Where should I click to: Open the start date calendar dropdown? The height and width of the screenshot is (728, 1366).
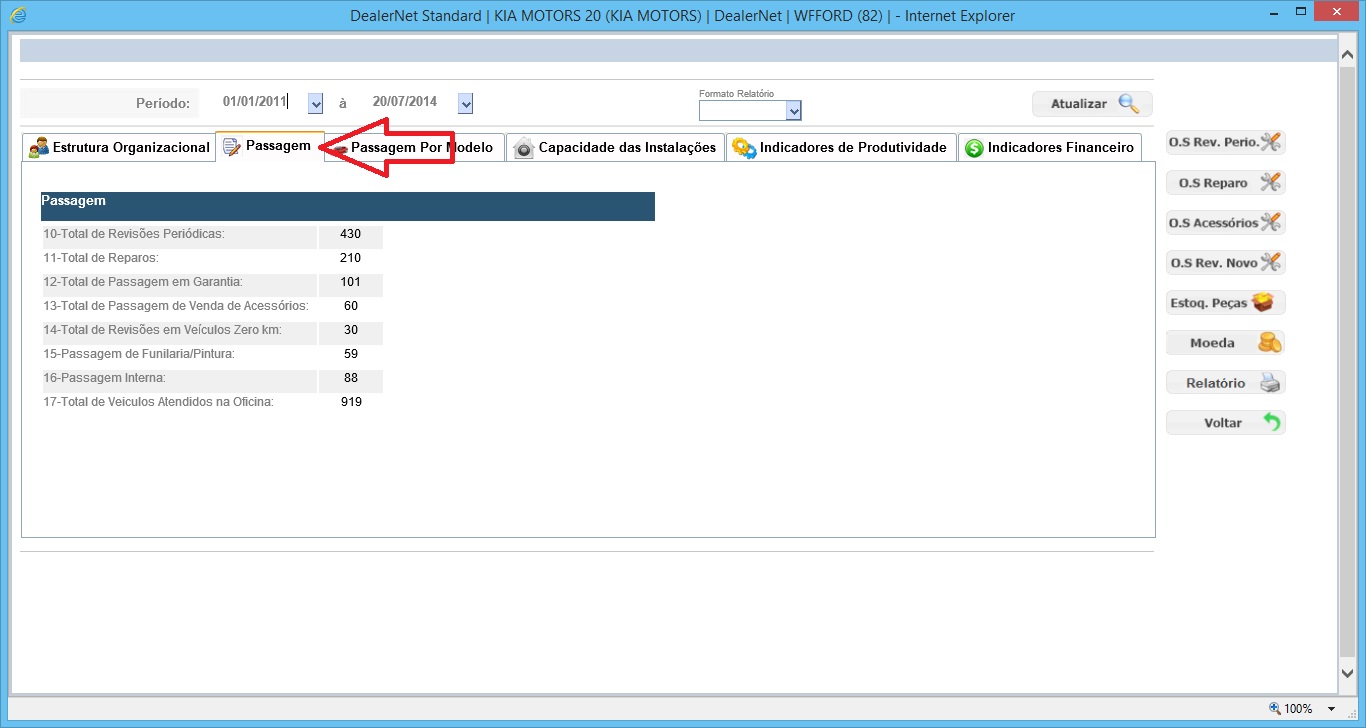click(x=316, y=103)
